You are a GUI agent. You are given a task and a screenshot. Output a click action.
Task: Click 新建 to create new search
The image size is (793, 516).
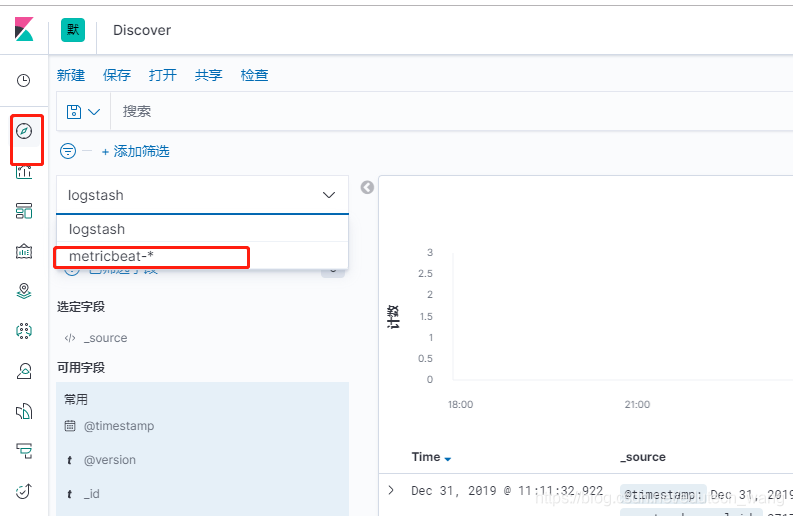point(71,75)
